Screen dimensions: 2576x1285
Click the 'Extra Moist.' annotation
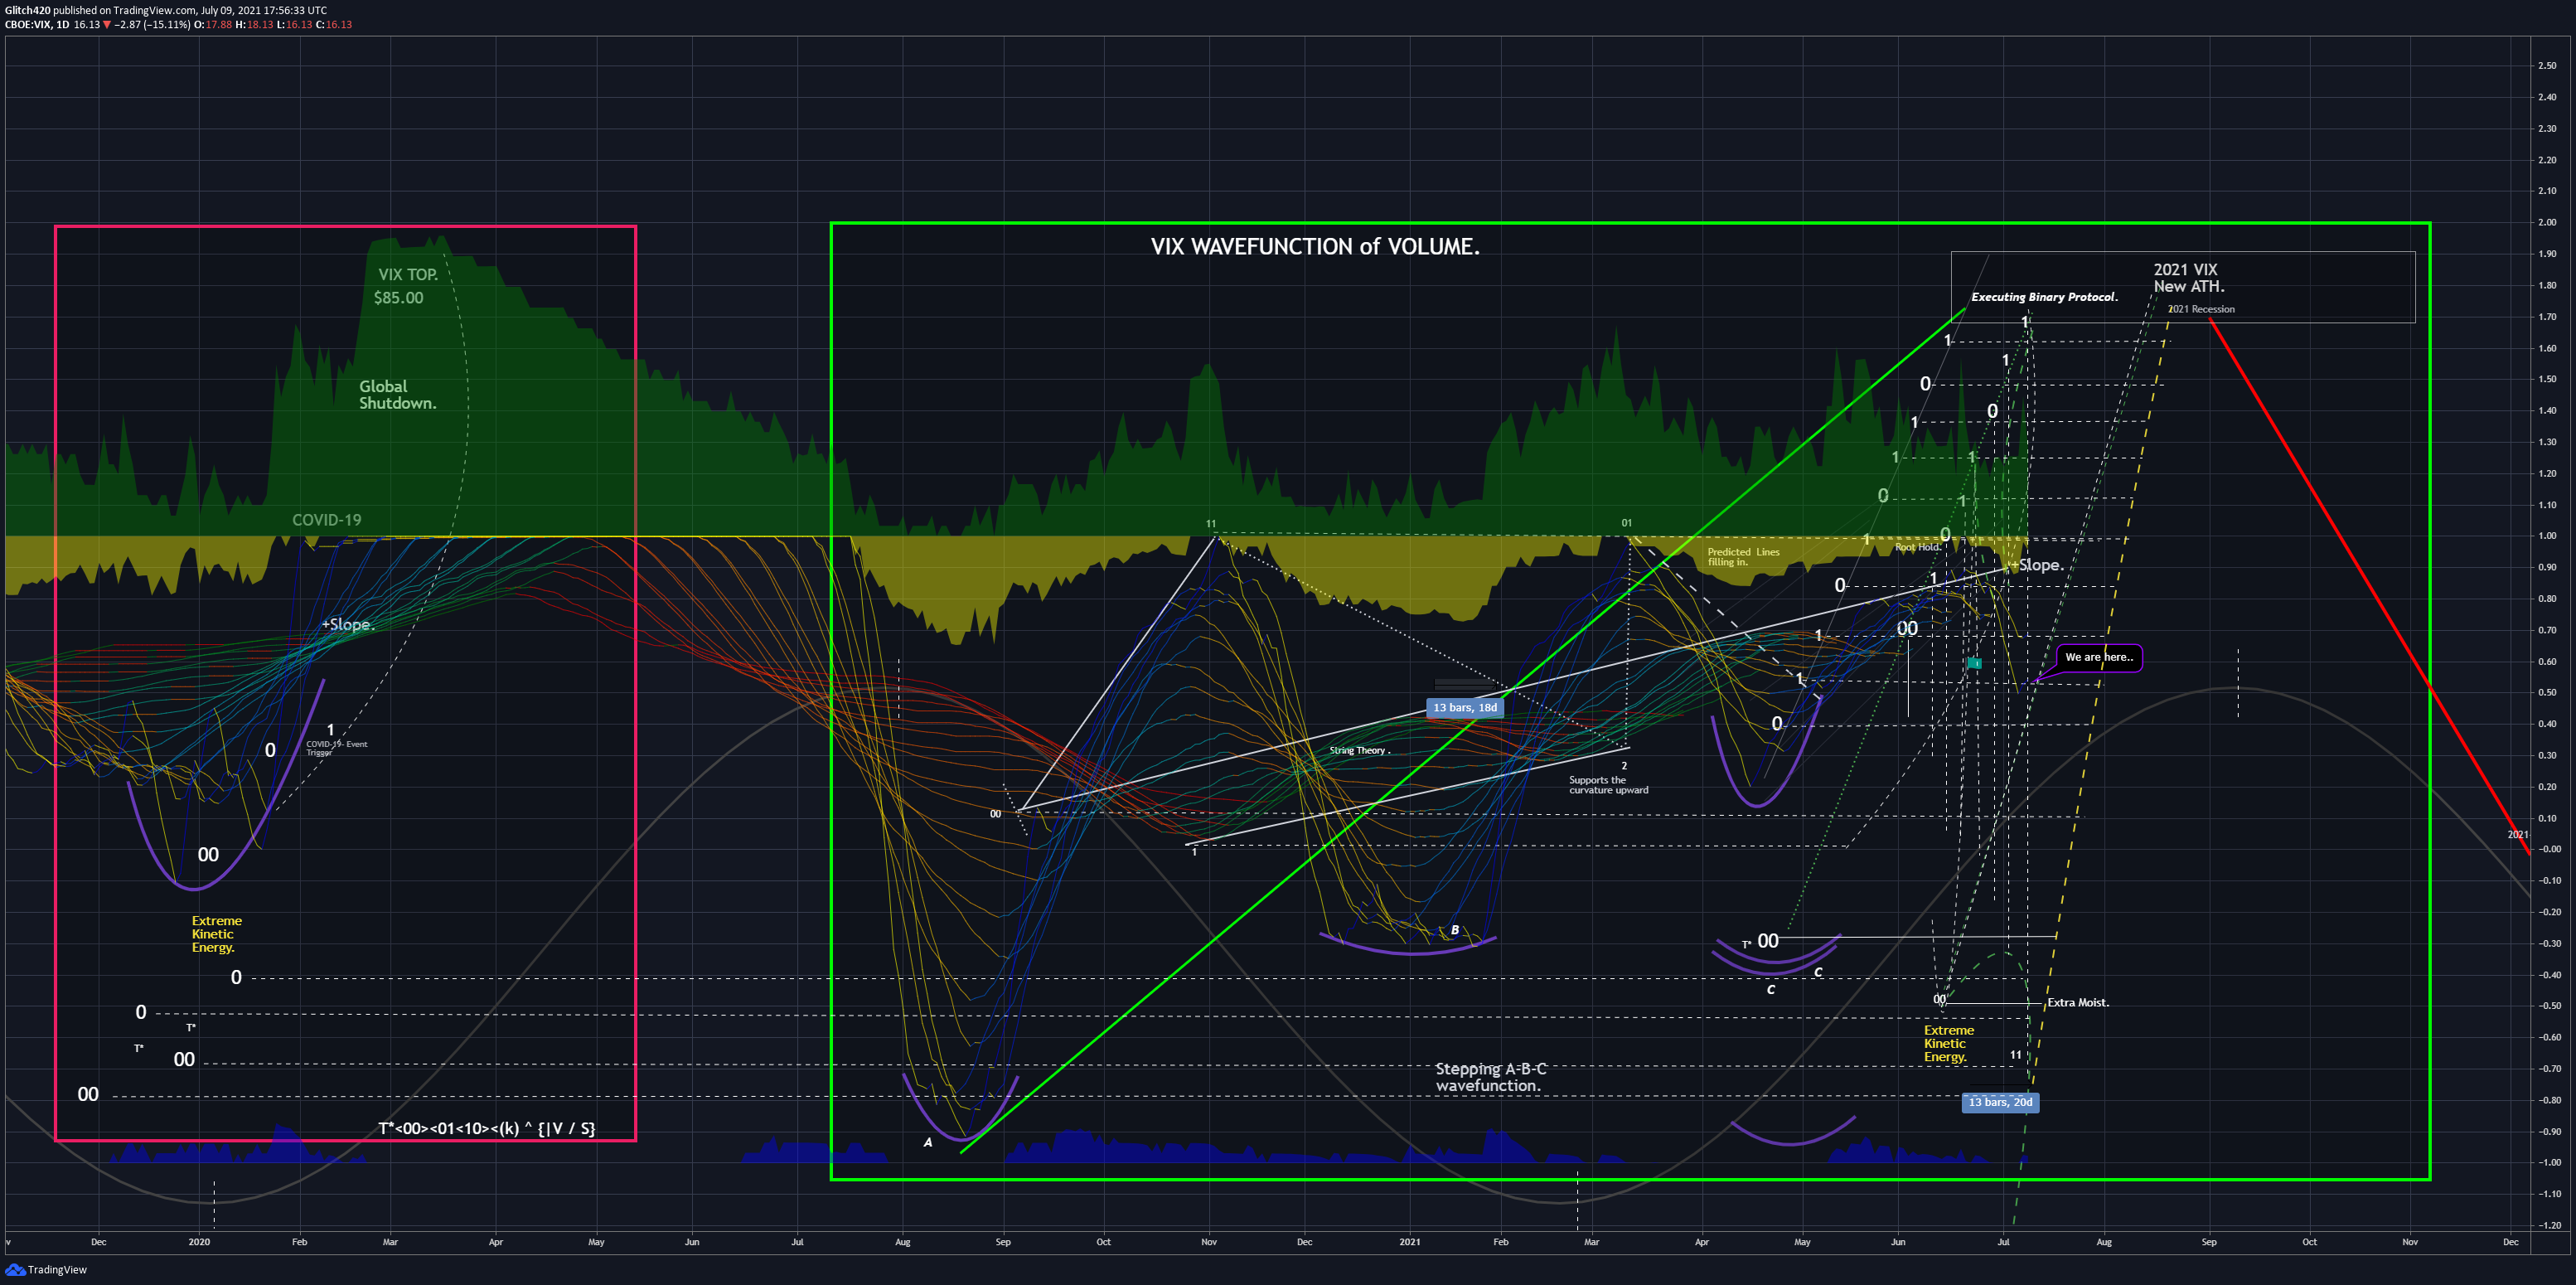click(2077, 1002)
